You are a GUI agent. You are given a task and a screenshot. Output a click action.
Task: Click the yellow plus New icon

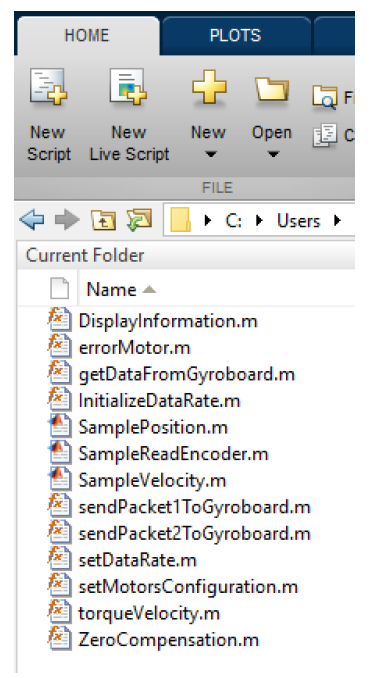[x=209, y=86]
